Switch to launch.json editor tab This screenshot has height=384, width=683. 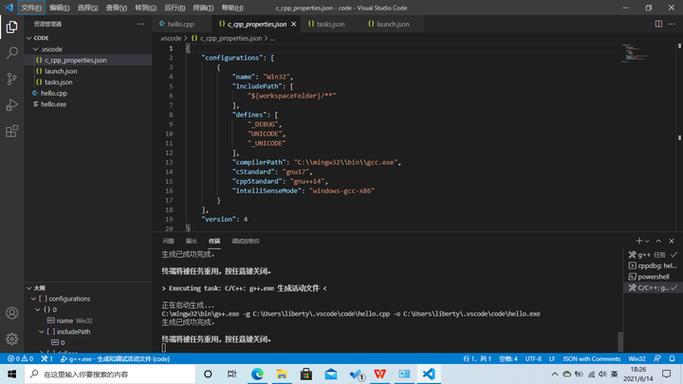pos(392,24)
